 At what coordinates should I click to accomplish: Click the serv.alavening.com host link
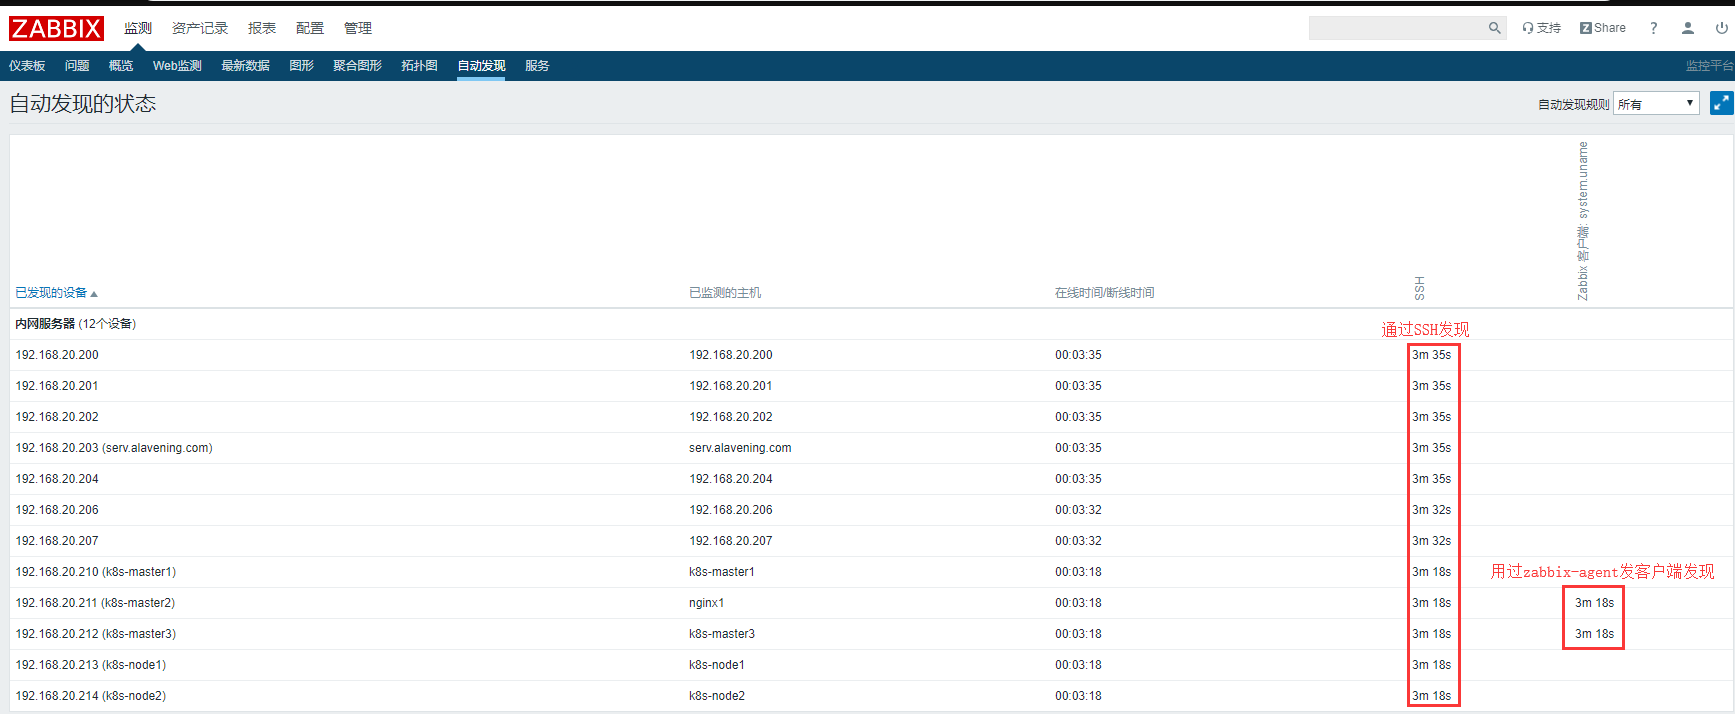(739, 448)
